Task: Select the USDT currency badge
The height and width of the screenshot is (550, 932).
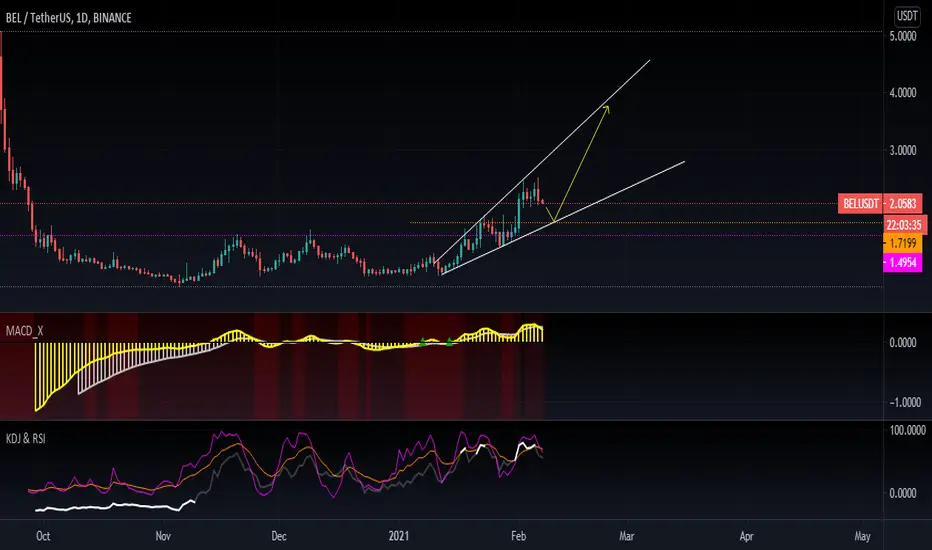Action: tap(907, 16)
